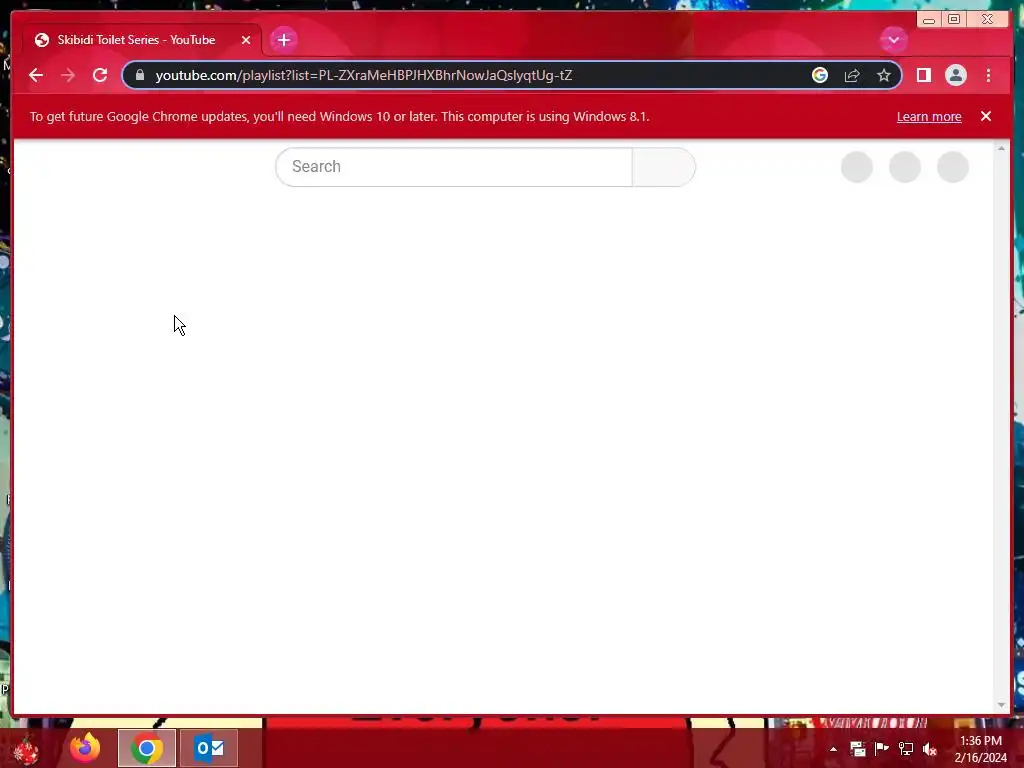Open Outlook from the taskbar

coord(209,748)
